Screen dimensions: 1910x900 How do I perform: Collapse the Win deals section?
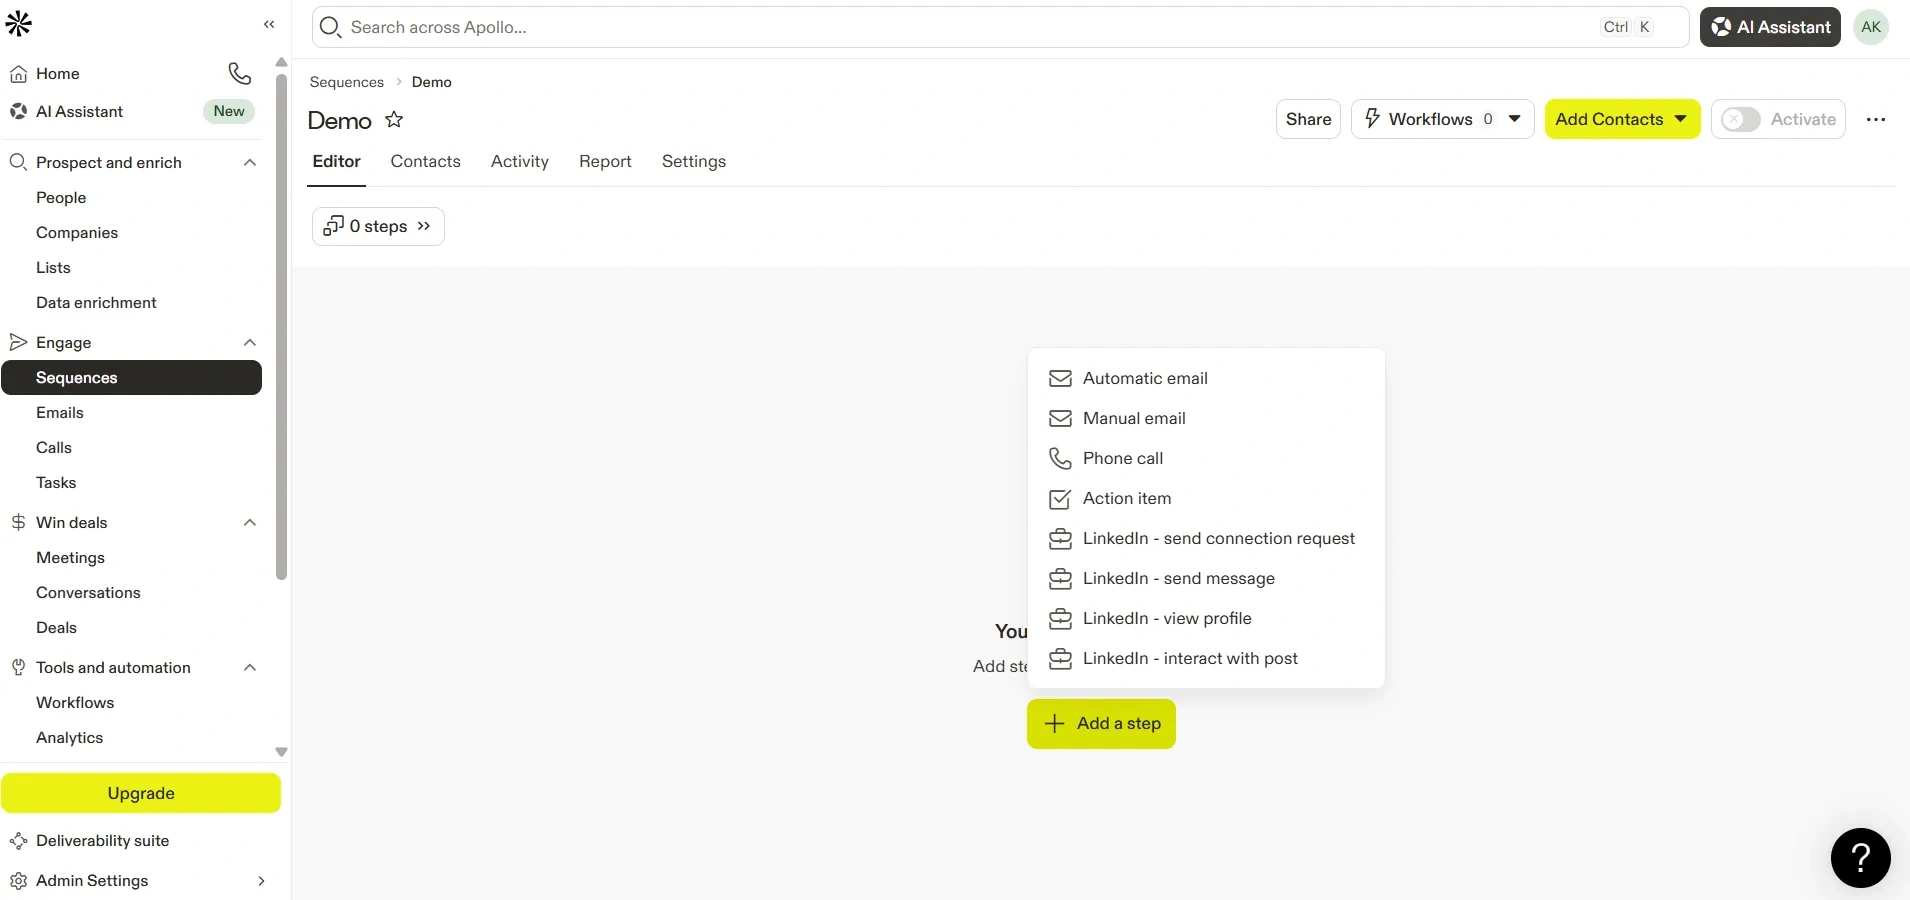point(250,523)
